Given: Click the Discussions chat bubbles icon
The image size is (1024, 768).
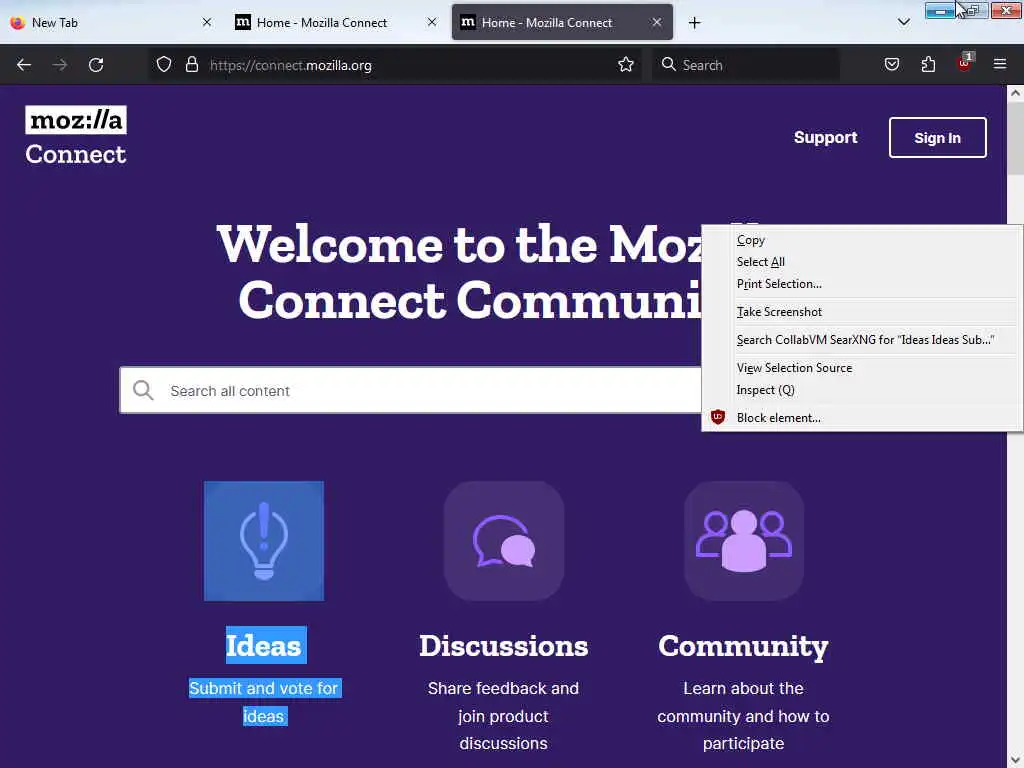Looking at the screenshot, I should click(504, 541).
